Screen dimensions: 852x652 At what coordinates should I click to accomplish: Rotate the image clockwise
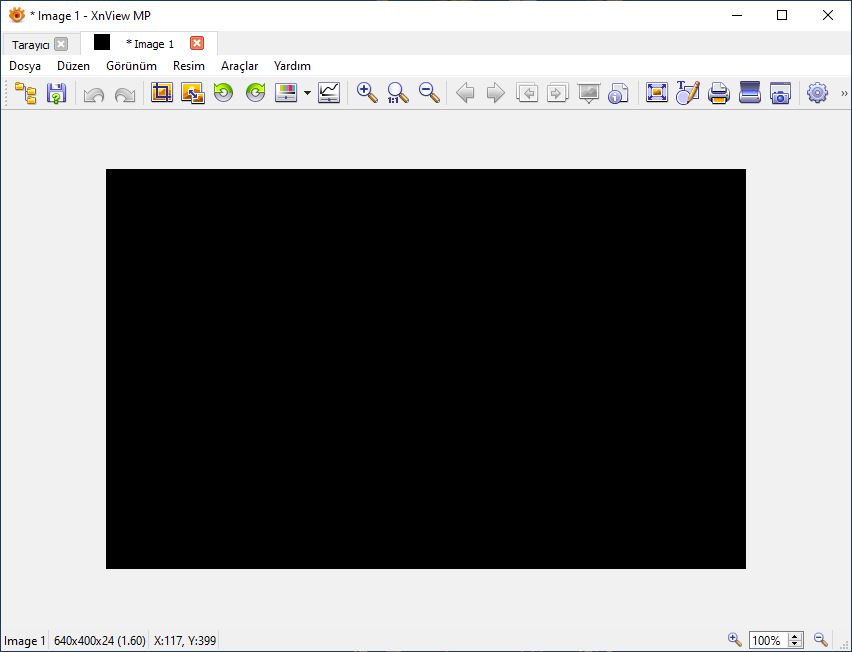tap(255, 93)
